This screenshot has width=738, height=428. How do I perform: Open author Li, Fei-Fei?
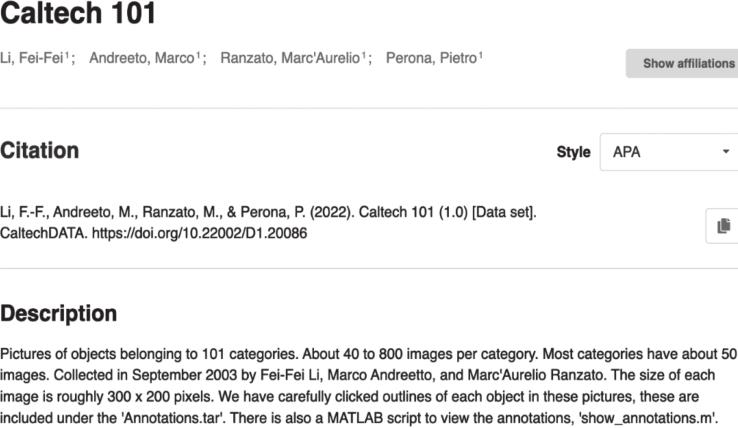(32, 58)
